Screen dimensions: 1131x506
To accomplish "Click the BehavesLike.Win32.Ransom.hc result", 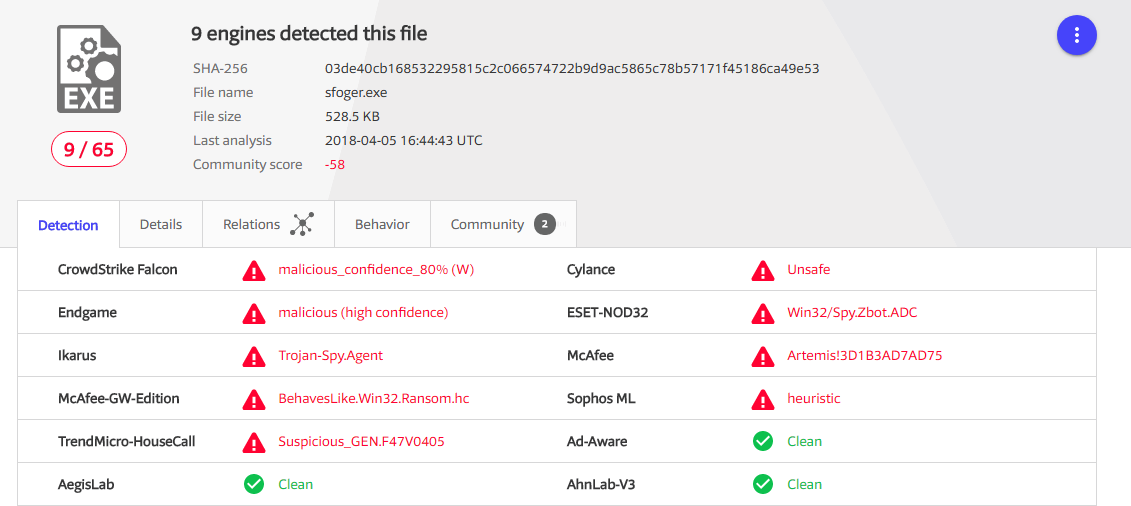I will [374, 398].
